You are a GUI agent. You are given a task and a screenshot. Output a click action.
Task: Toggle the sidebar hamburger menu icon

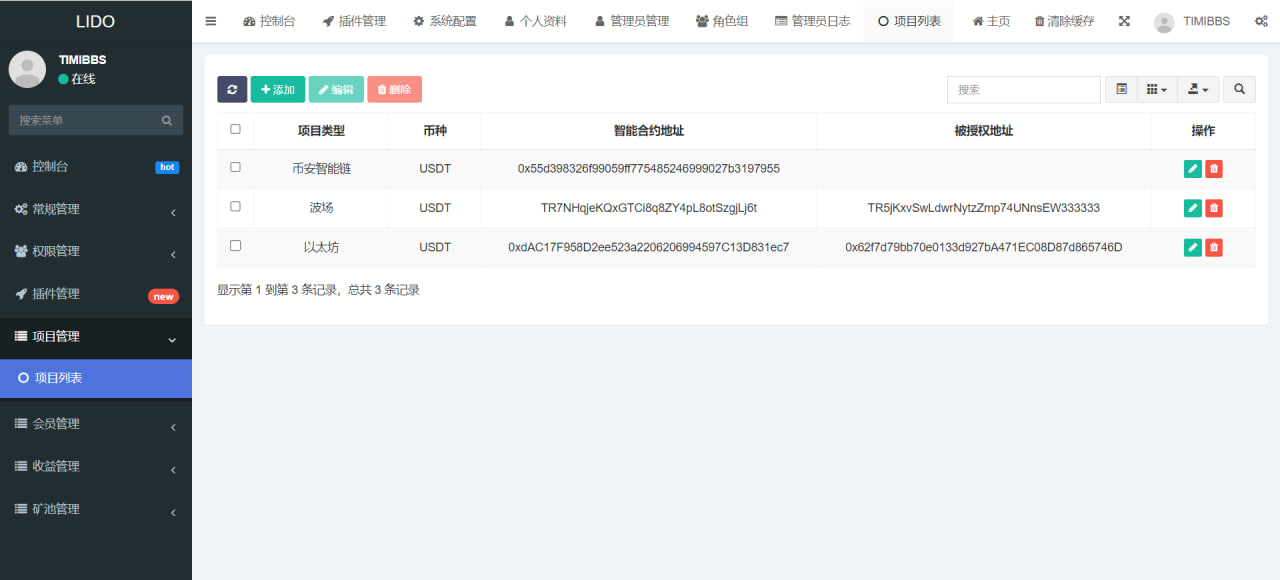coord(210,21)
